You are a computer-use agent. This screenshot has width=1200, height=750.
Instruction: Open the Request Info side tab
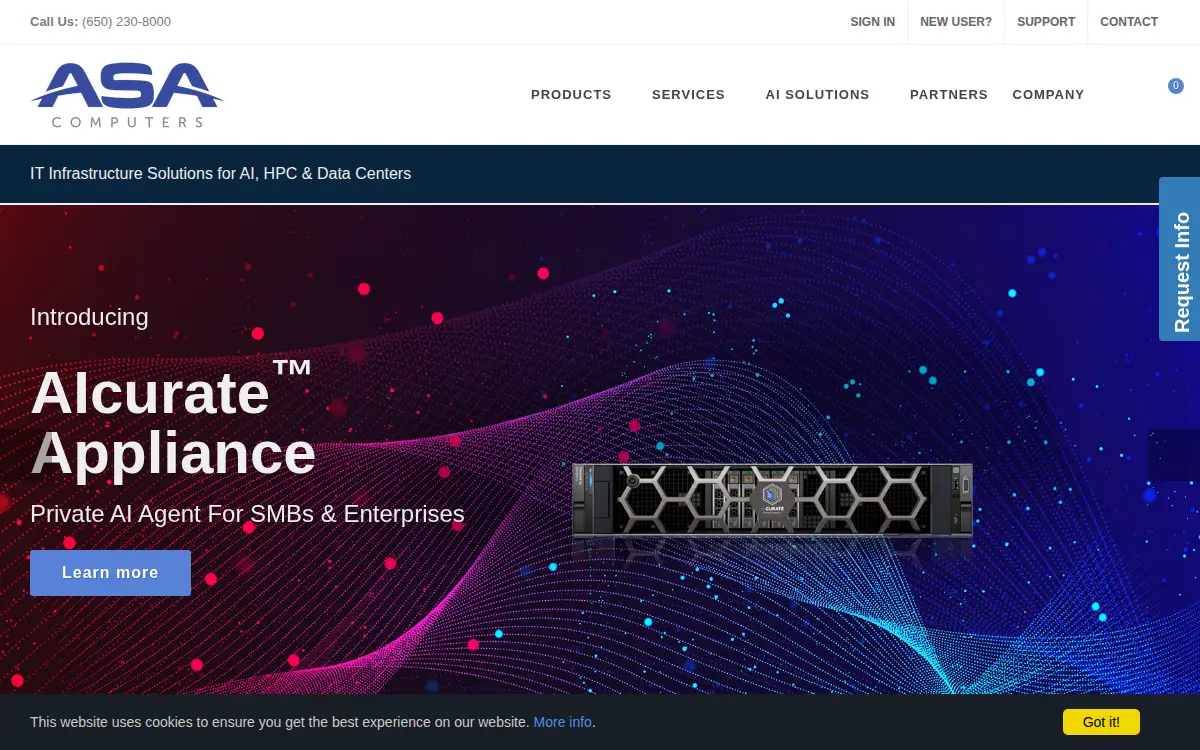point(1180,259)
